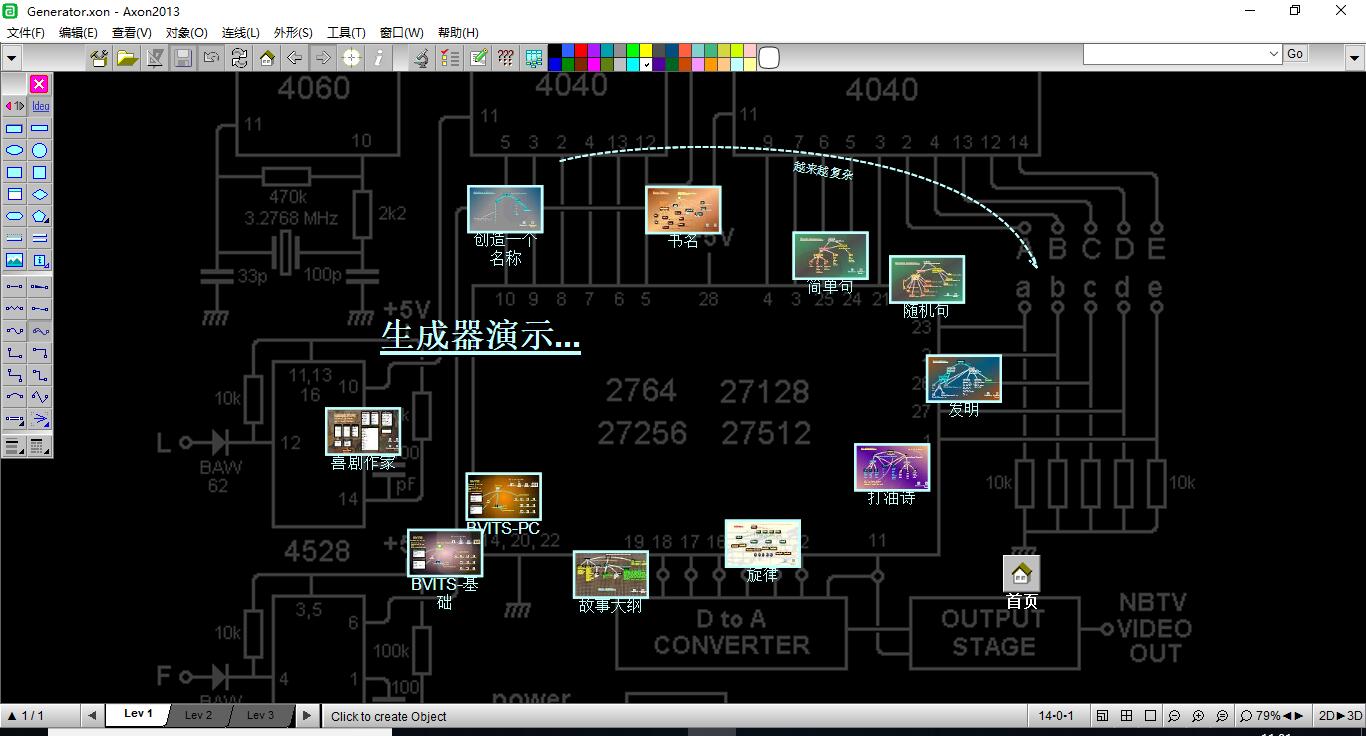Viewport: 1366px width, 736px height.
Task: Click the microscope icon in toolbar
Action: (422, 58)
